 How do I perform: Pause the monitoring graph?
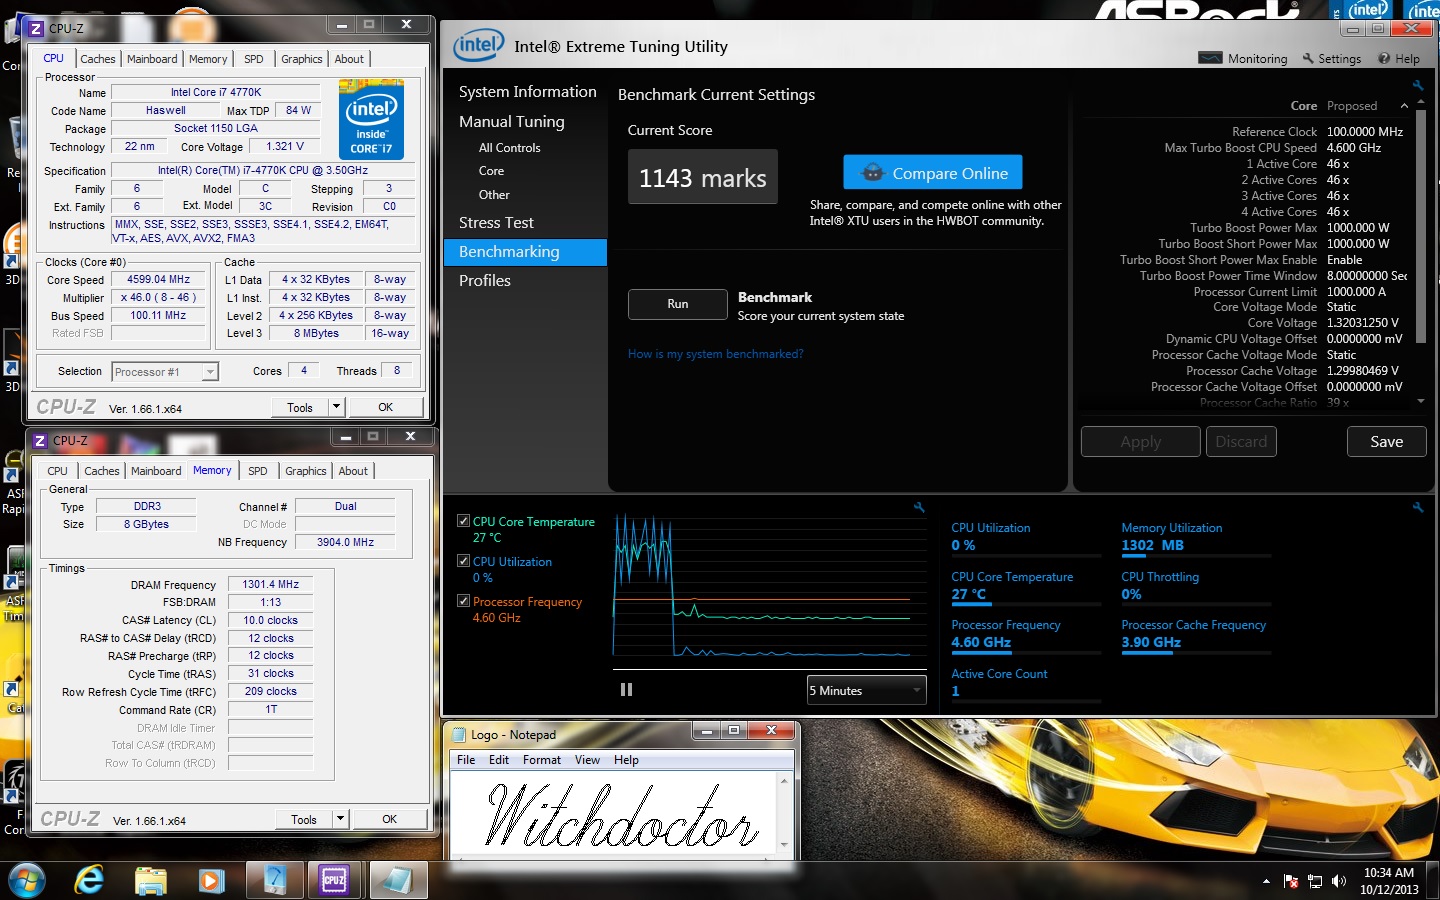point(626,689)
